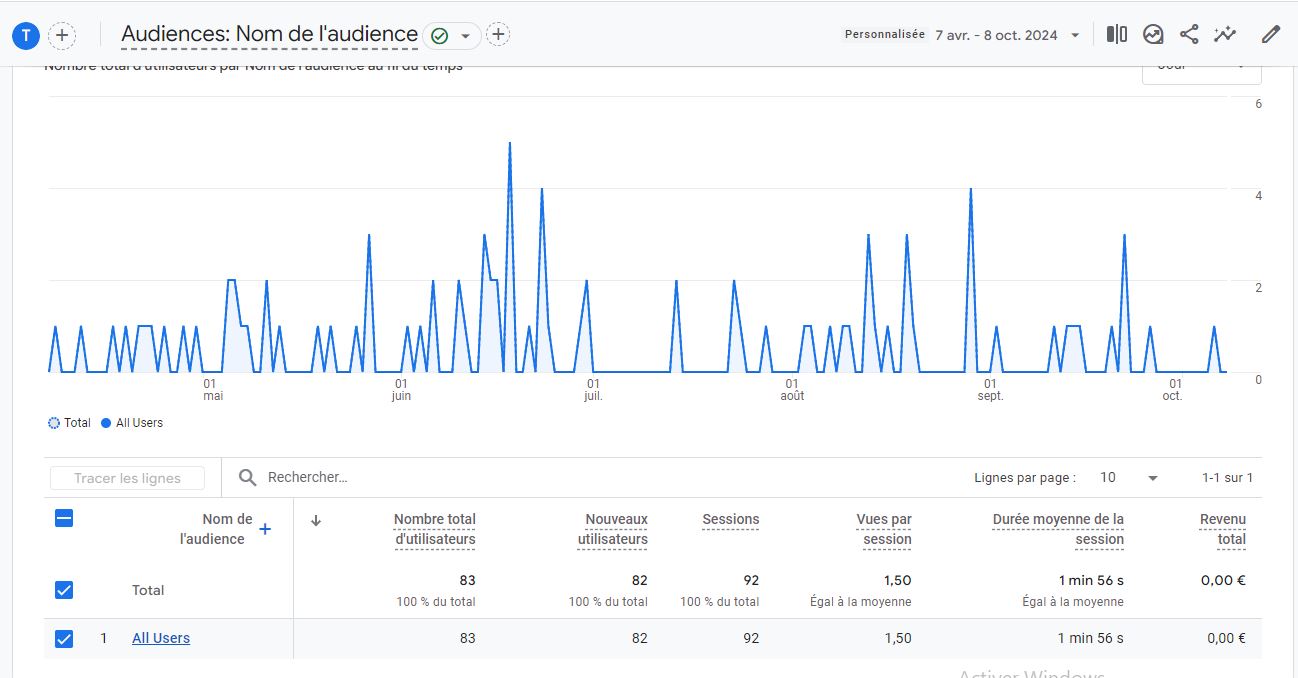Sort by Nombre total d'utilisateurs column

(x=434, y=529)
